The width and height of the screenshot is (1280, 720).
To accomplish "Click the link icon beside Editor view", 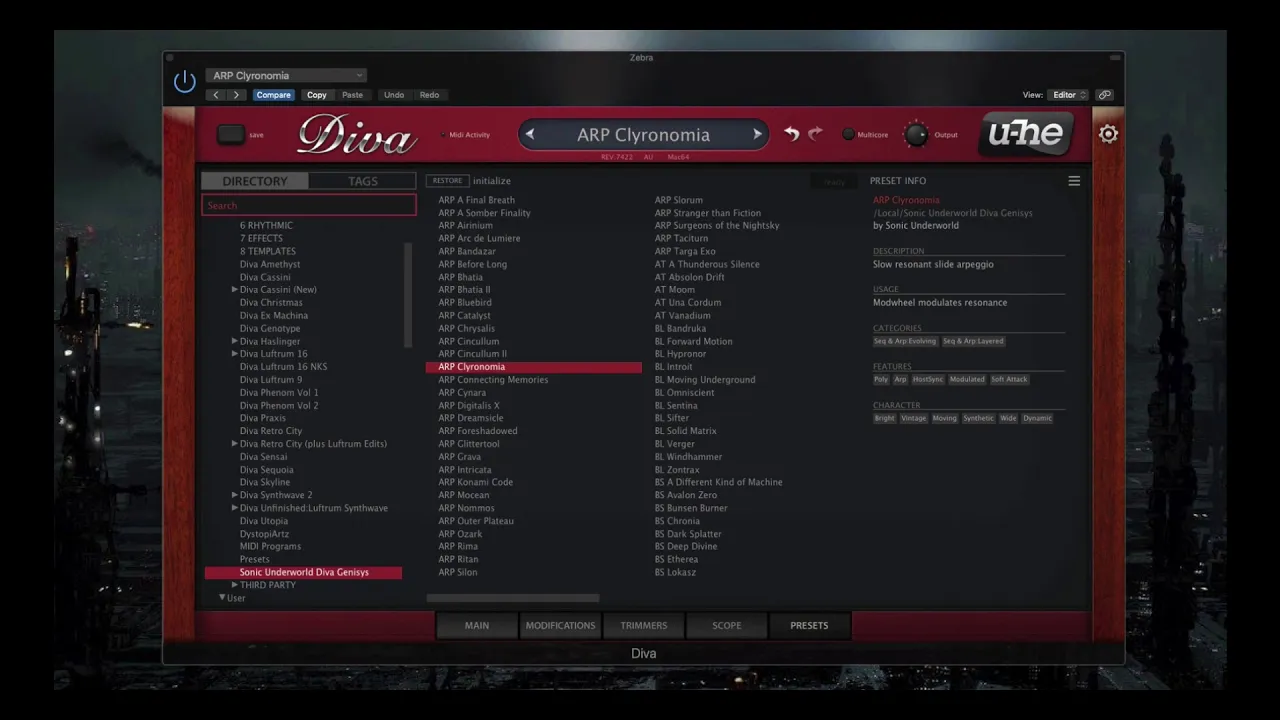I will click(x=1104, y=95).
